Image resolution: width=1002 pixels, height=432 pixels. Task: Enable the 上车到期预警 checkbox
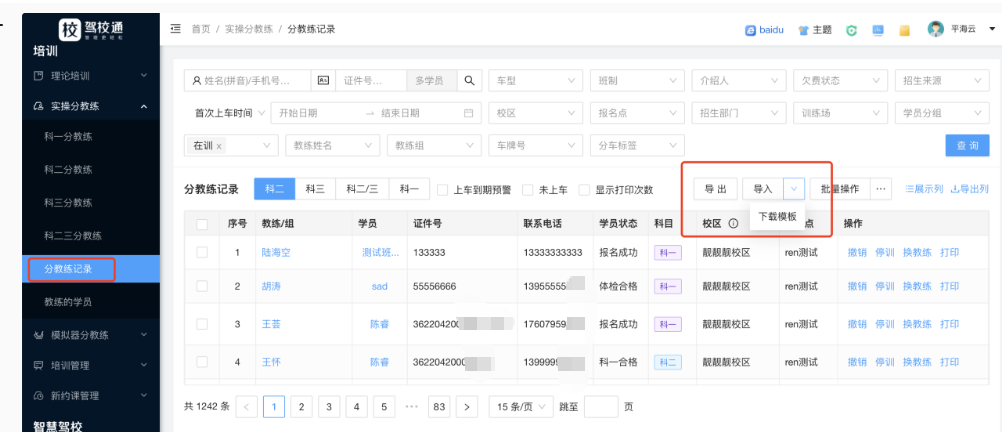443,189
